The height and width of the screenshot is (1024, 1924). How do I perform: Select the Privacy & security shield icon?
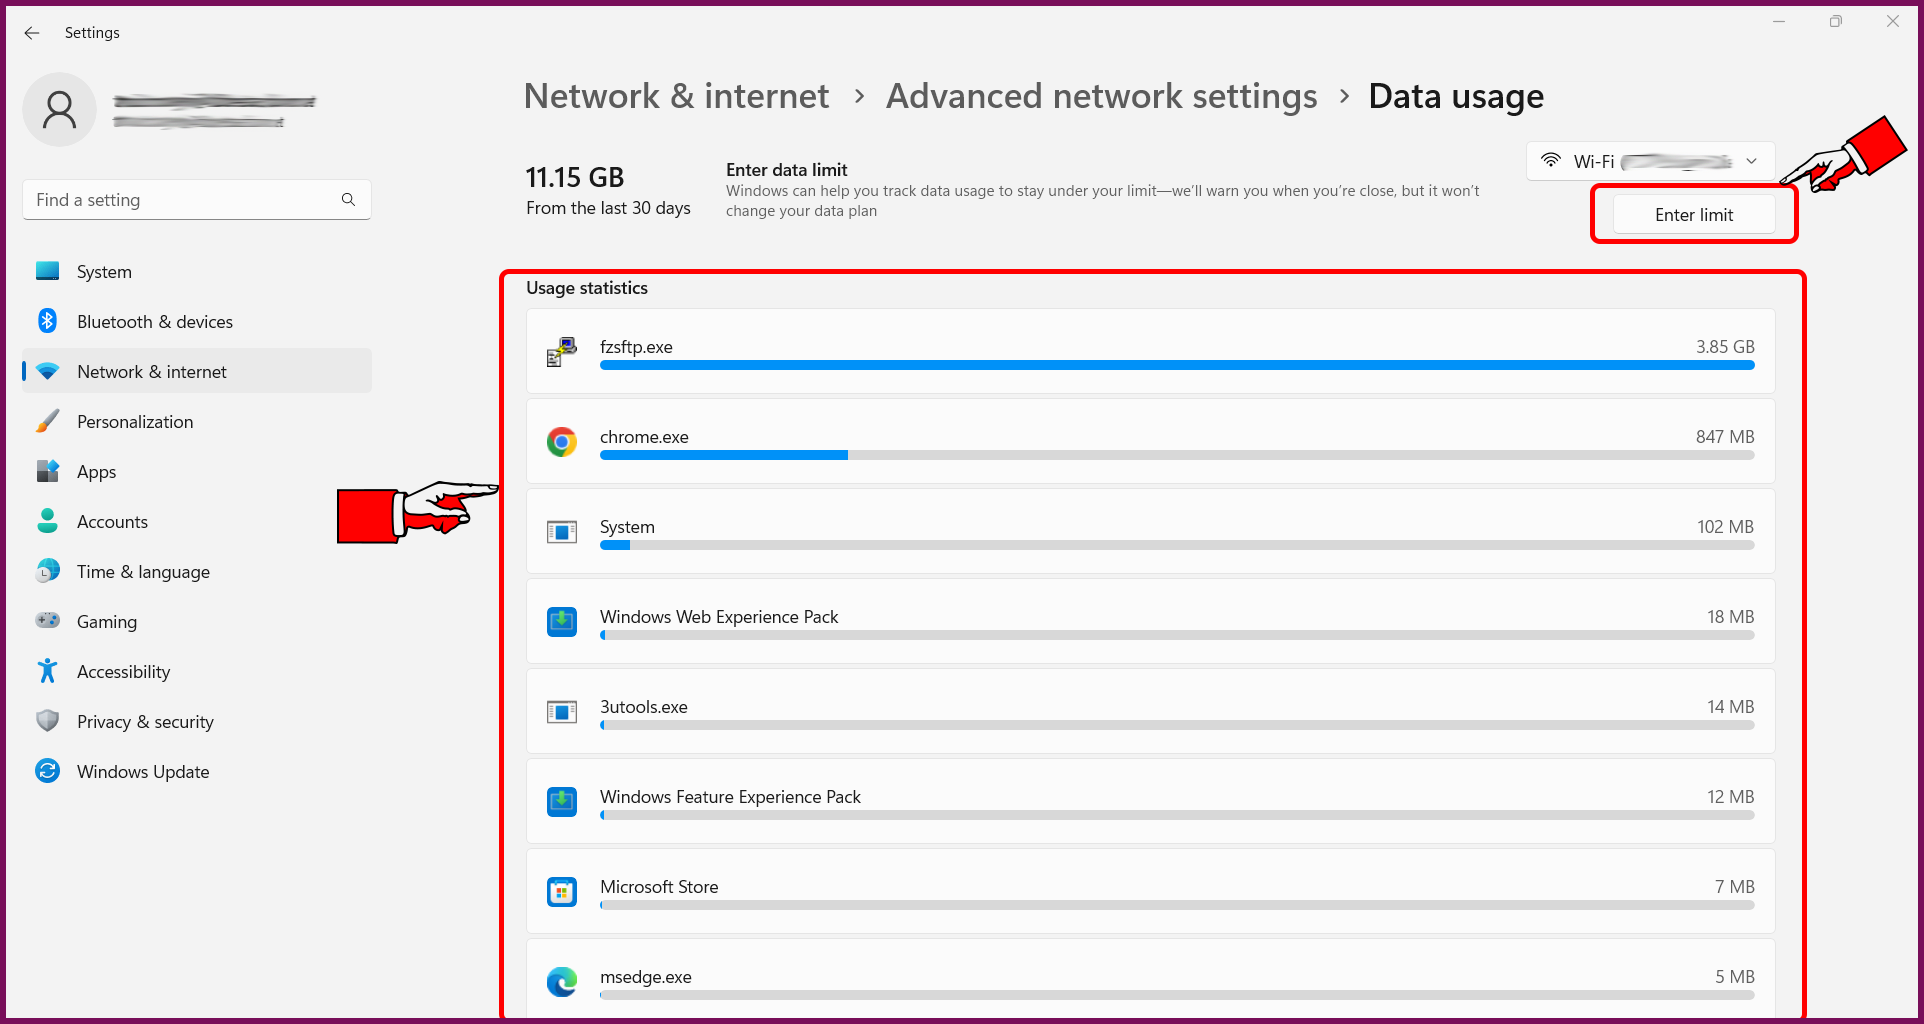point(47,720)
